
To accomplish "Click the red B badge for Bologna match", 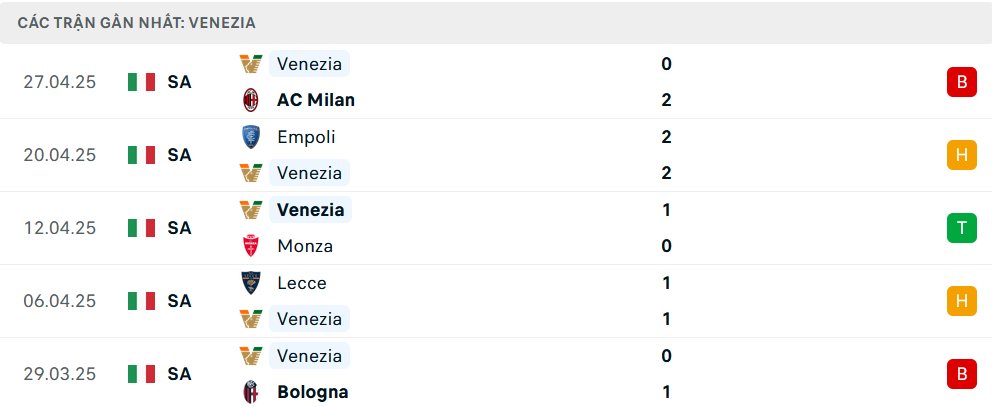I will (962, 374).
